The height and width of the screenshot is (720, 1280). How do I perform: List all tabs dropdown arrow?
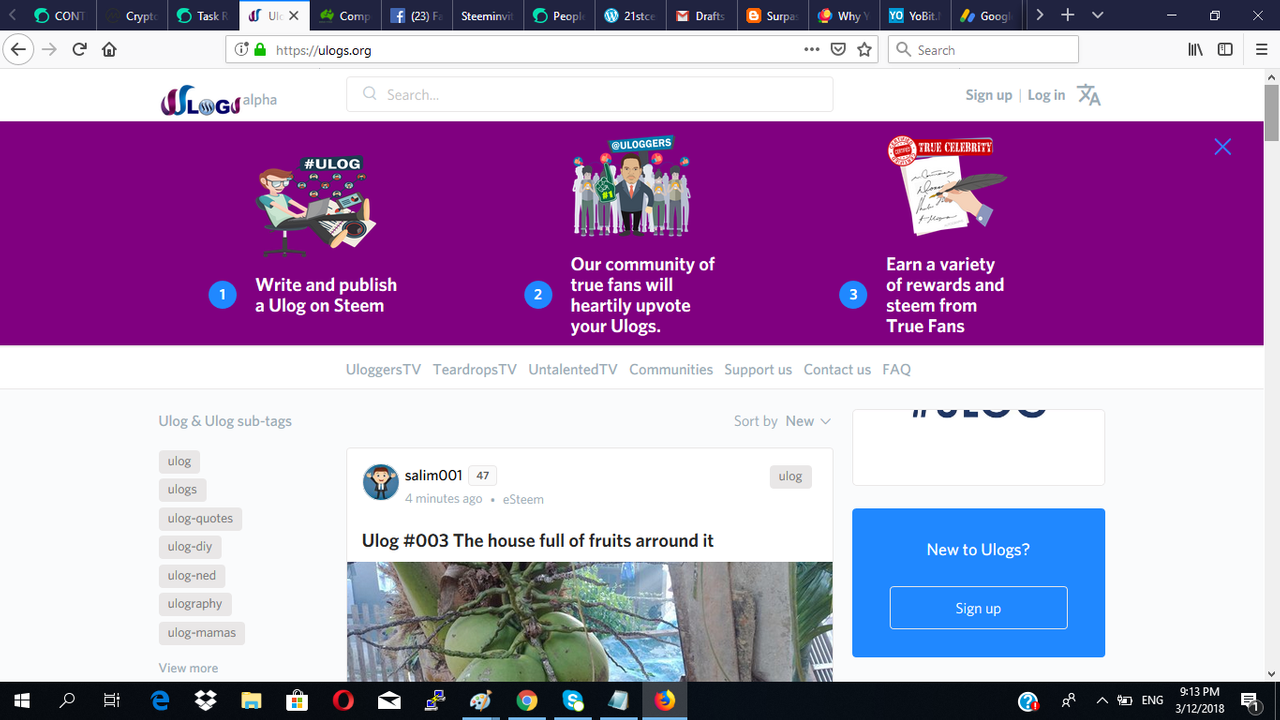(1098, 15)
